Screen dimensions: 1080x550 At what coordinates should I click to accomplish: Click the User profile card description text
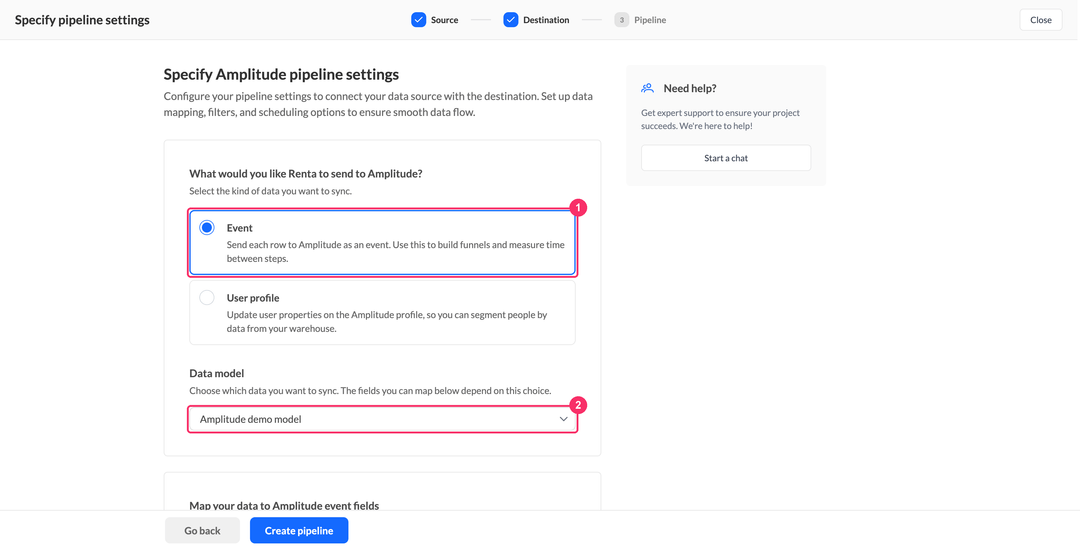tap(387, 321)
